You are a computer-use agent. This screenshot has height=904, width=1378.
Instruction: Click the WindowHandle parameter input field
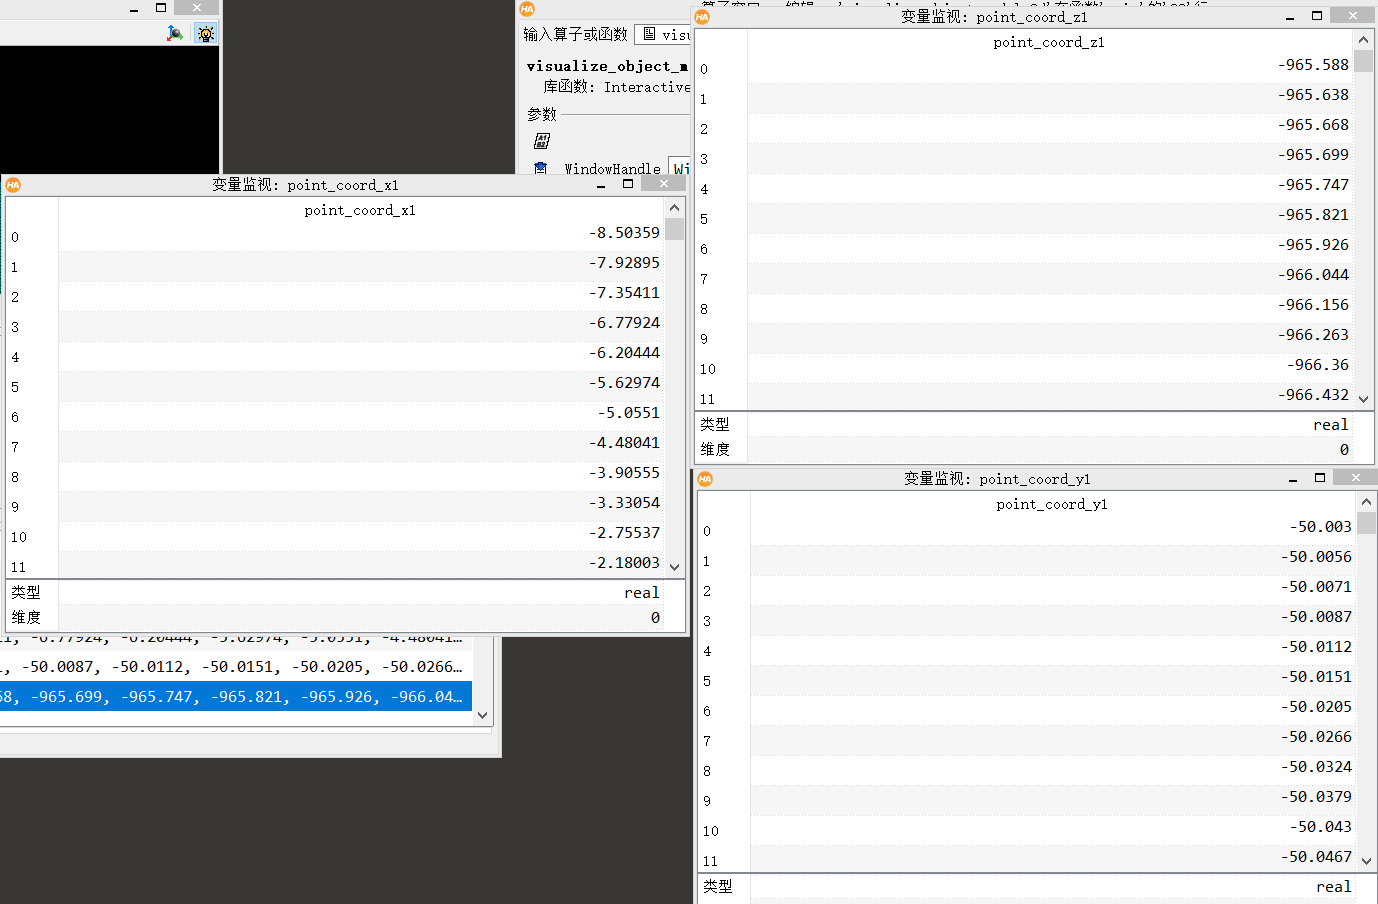(x=679, y=168)
